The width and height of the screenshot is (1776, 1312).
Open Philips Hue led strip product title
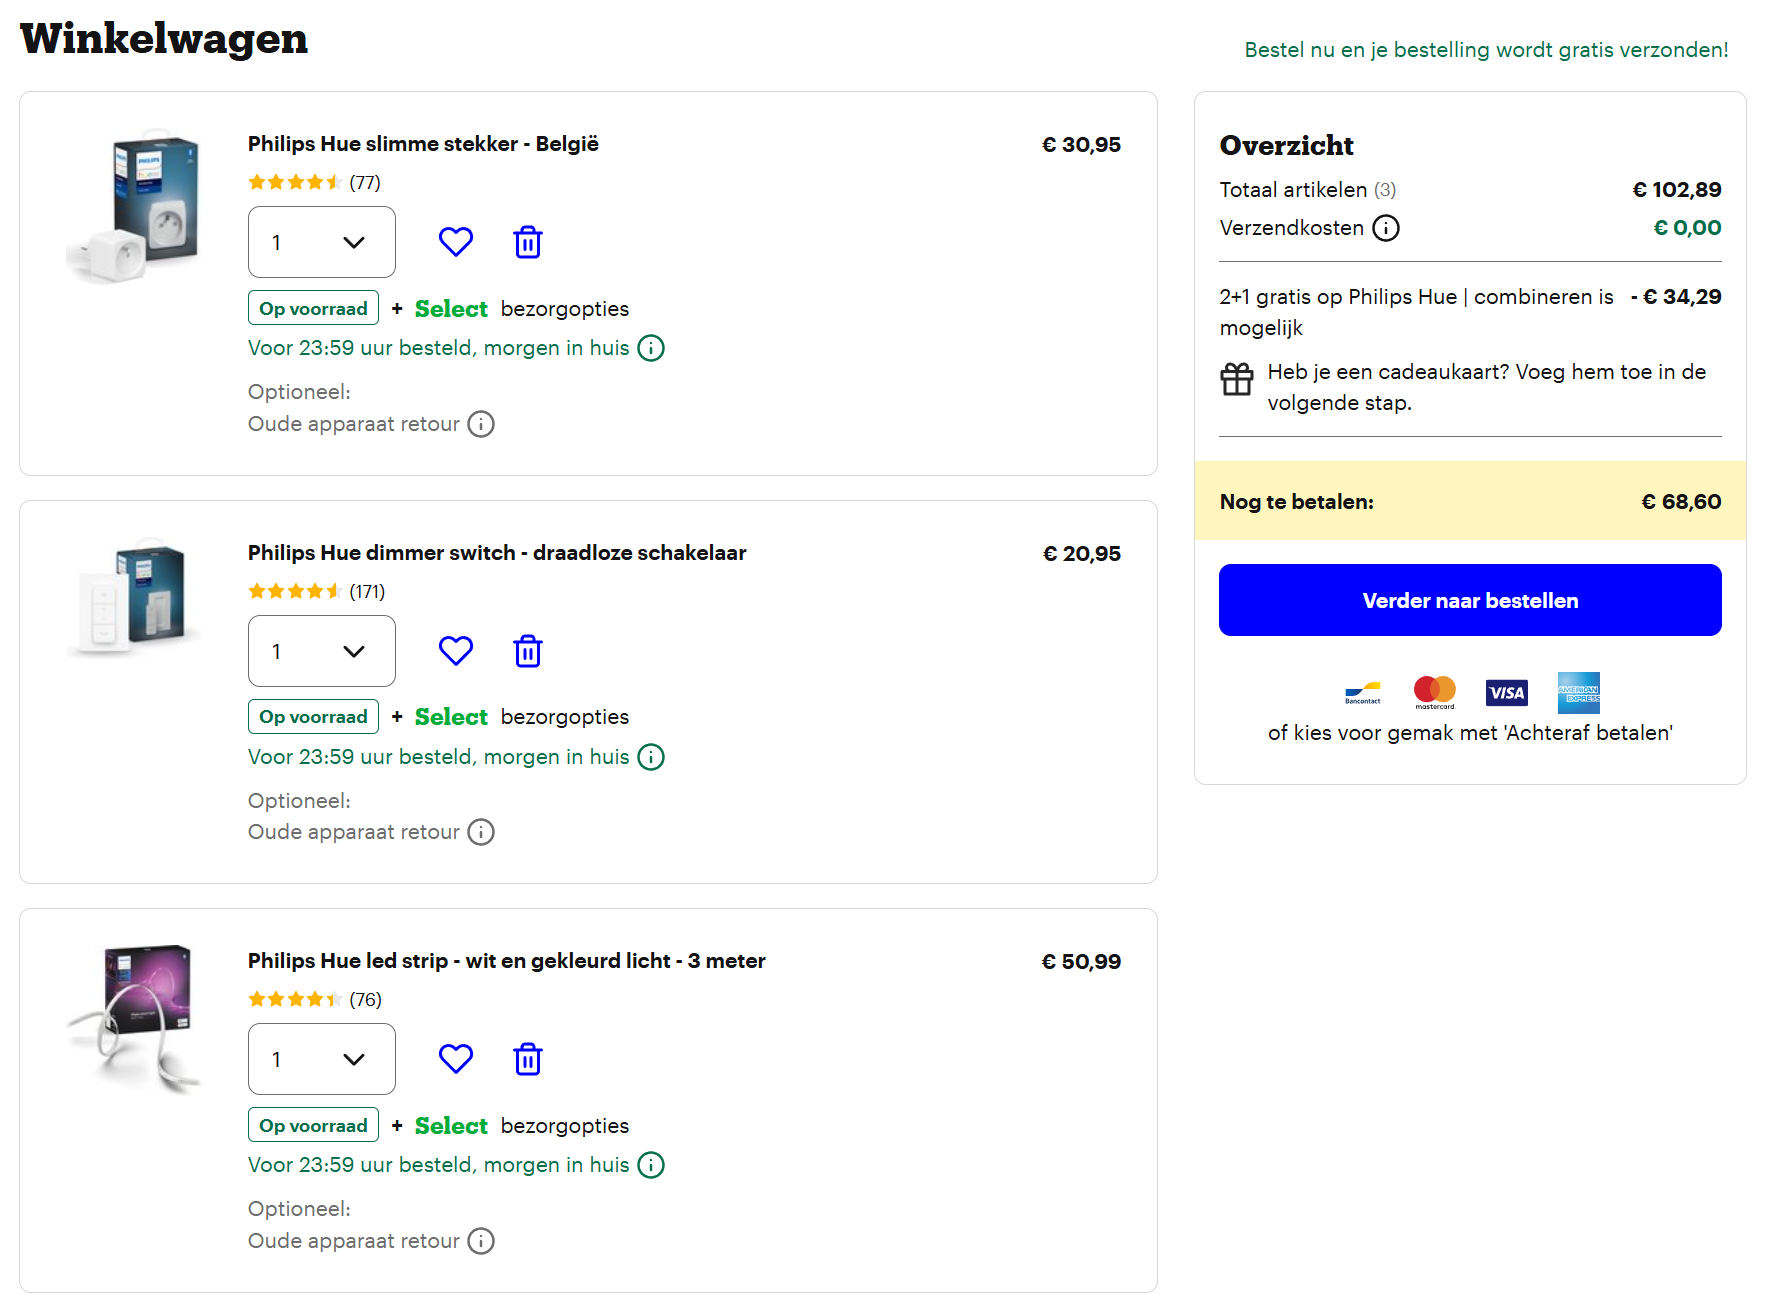[506, 961]
